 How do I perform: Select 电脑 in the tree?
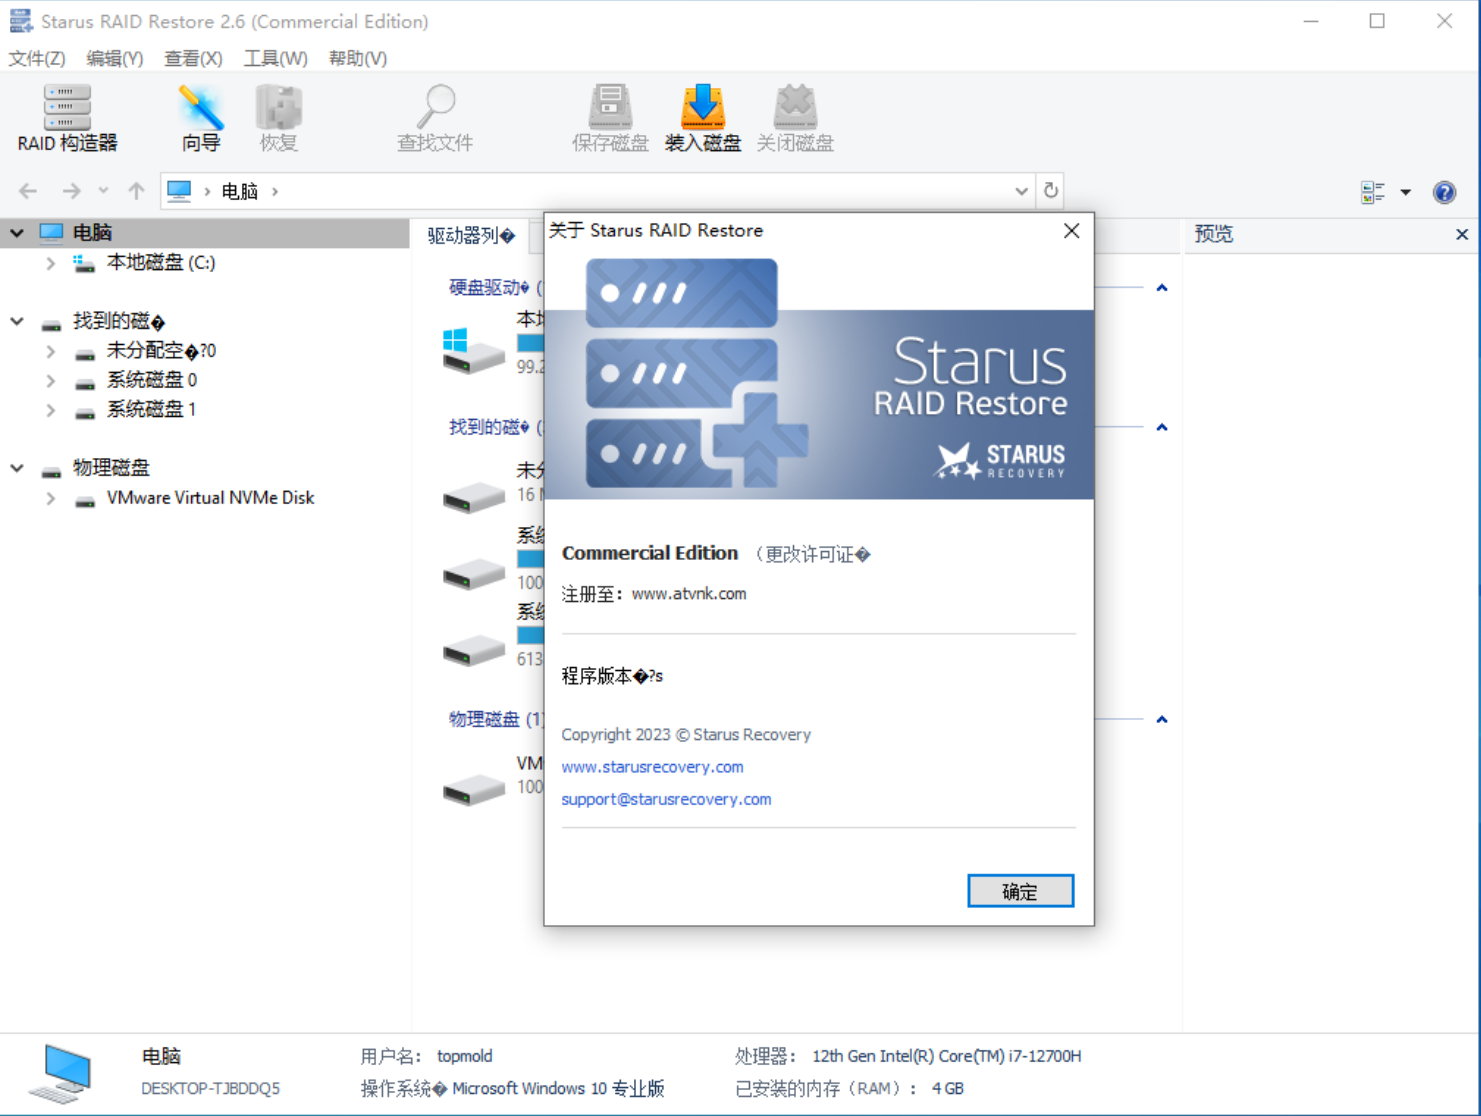point(92,233)
